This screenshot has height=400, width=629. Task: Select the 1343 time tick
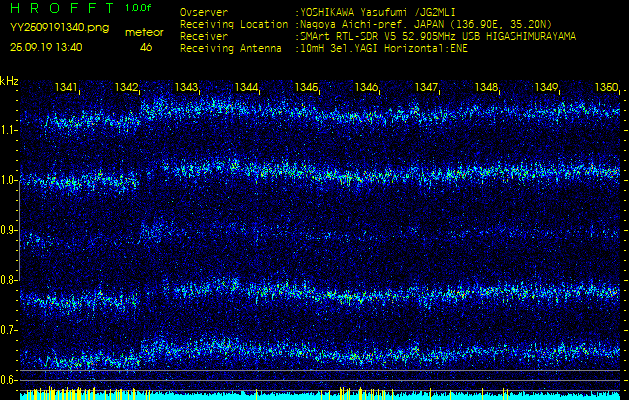tap(186, 88)
